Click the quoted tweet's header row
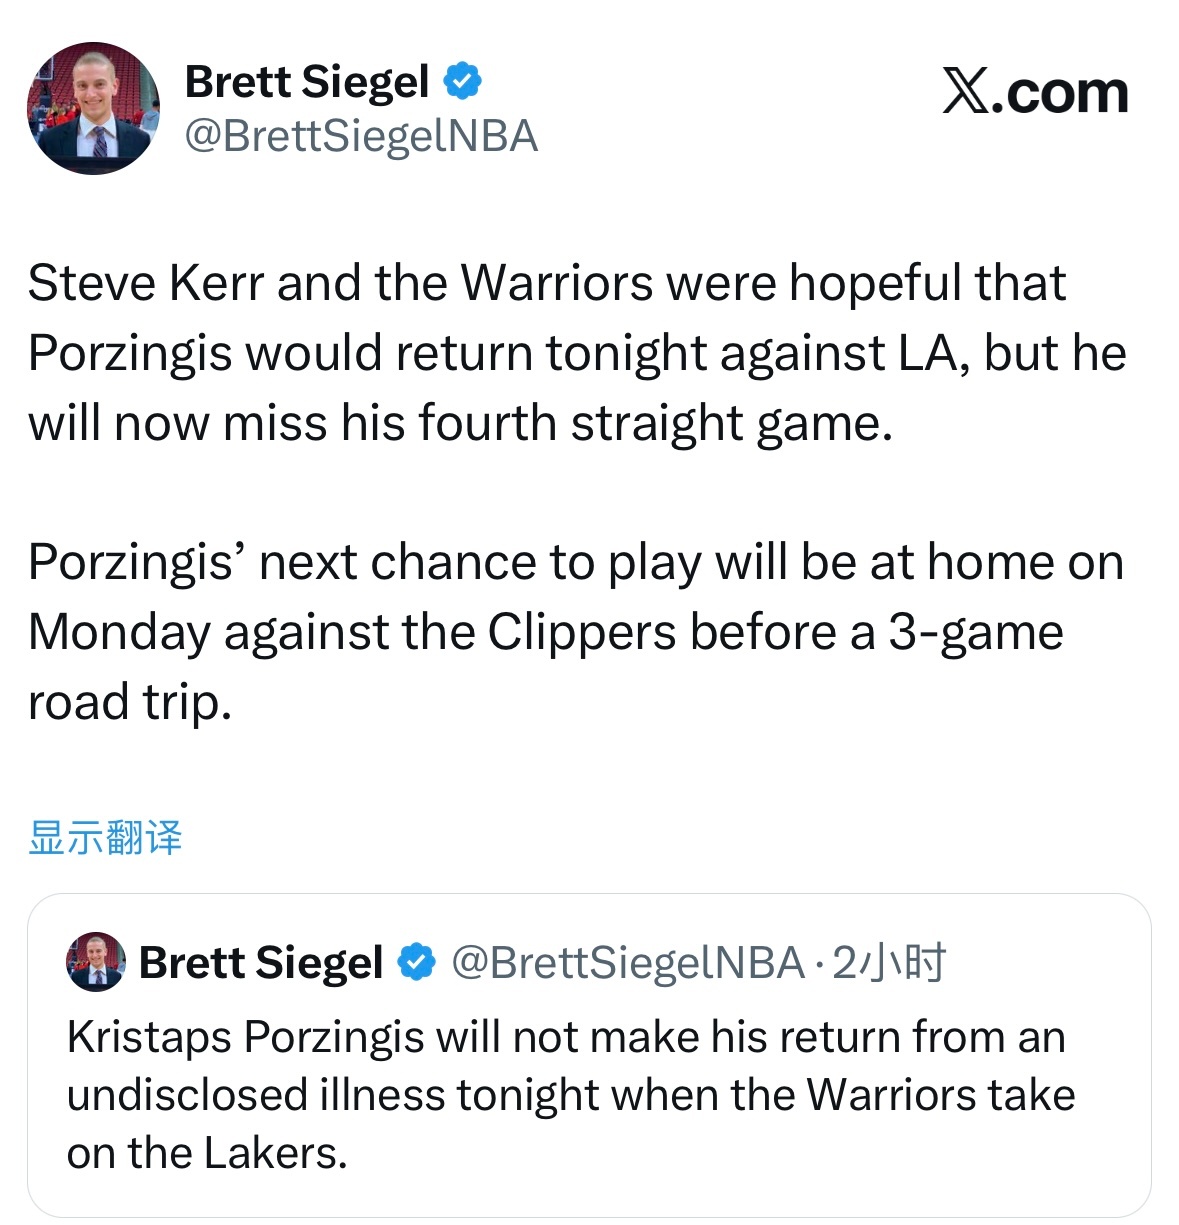This screenshot has height=1225, width=1179. 500,963
